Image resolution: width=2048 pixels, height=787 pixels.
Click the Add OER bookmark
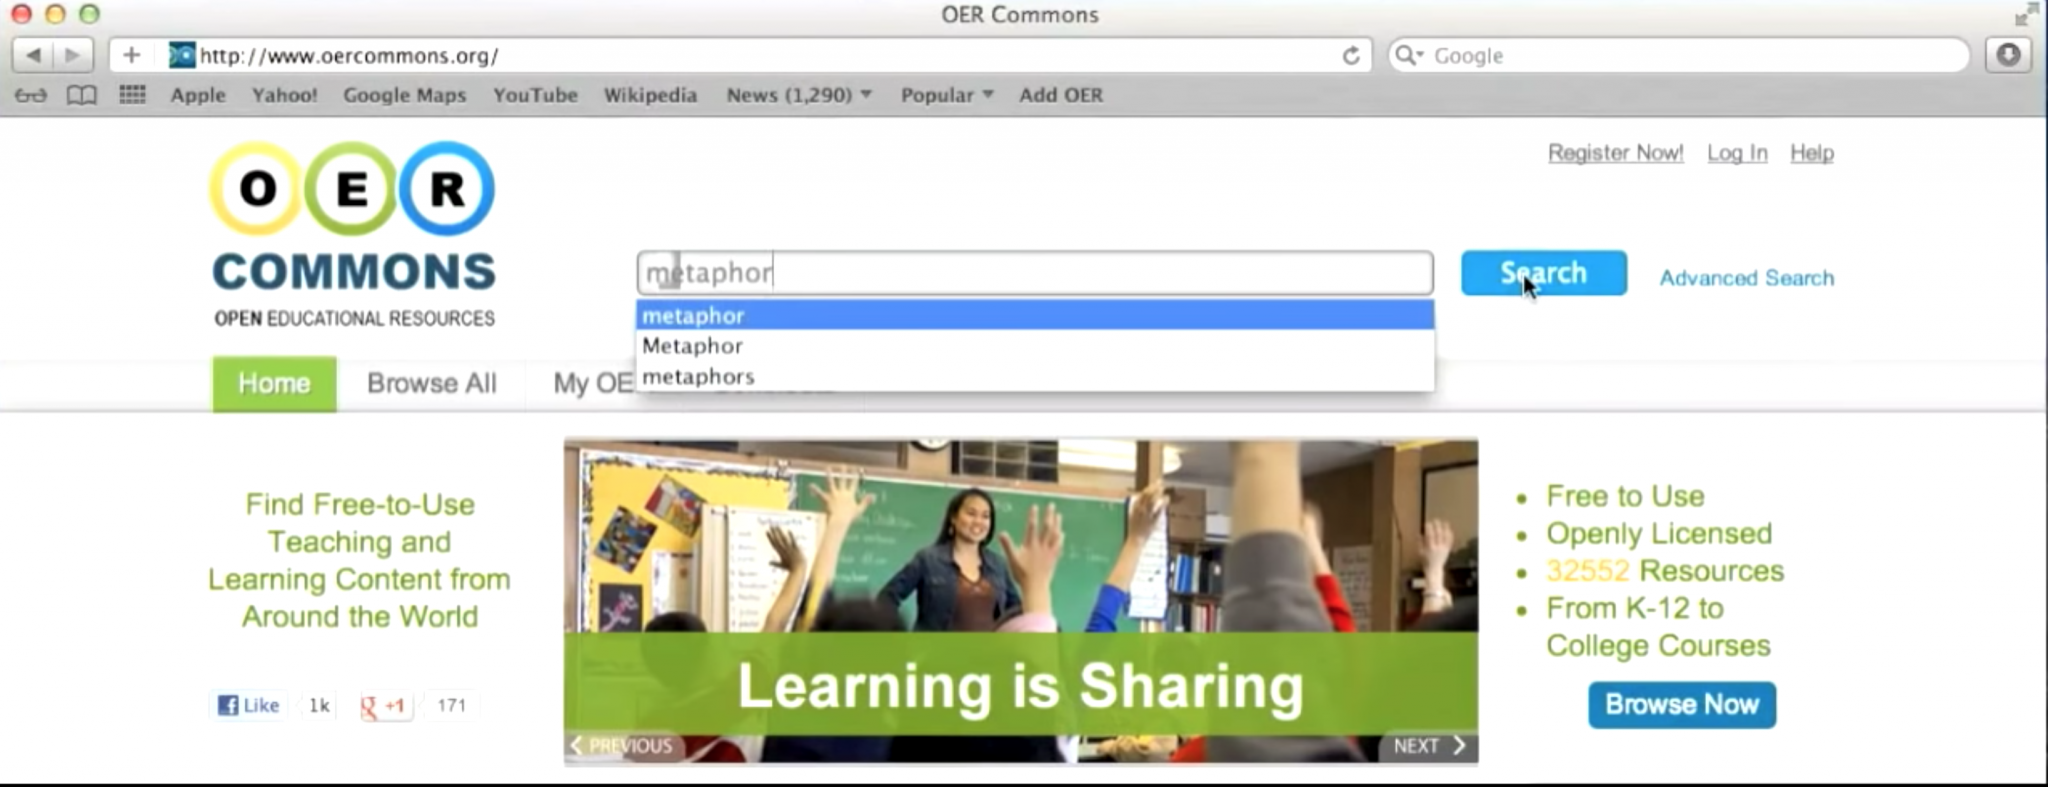point(1061,95)
